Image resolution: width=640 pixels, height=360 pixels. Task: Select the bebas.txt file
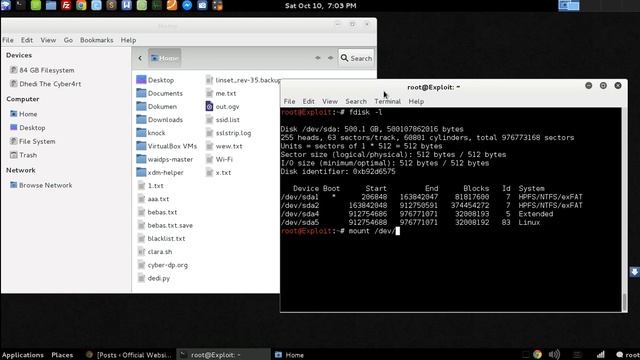click(157, 212)
